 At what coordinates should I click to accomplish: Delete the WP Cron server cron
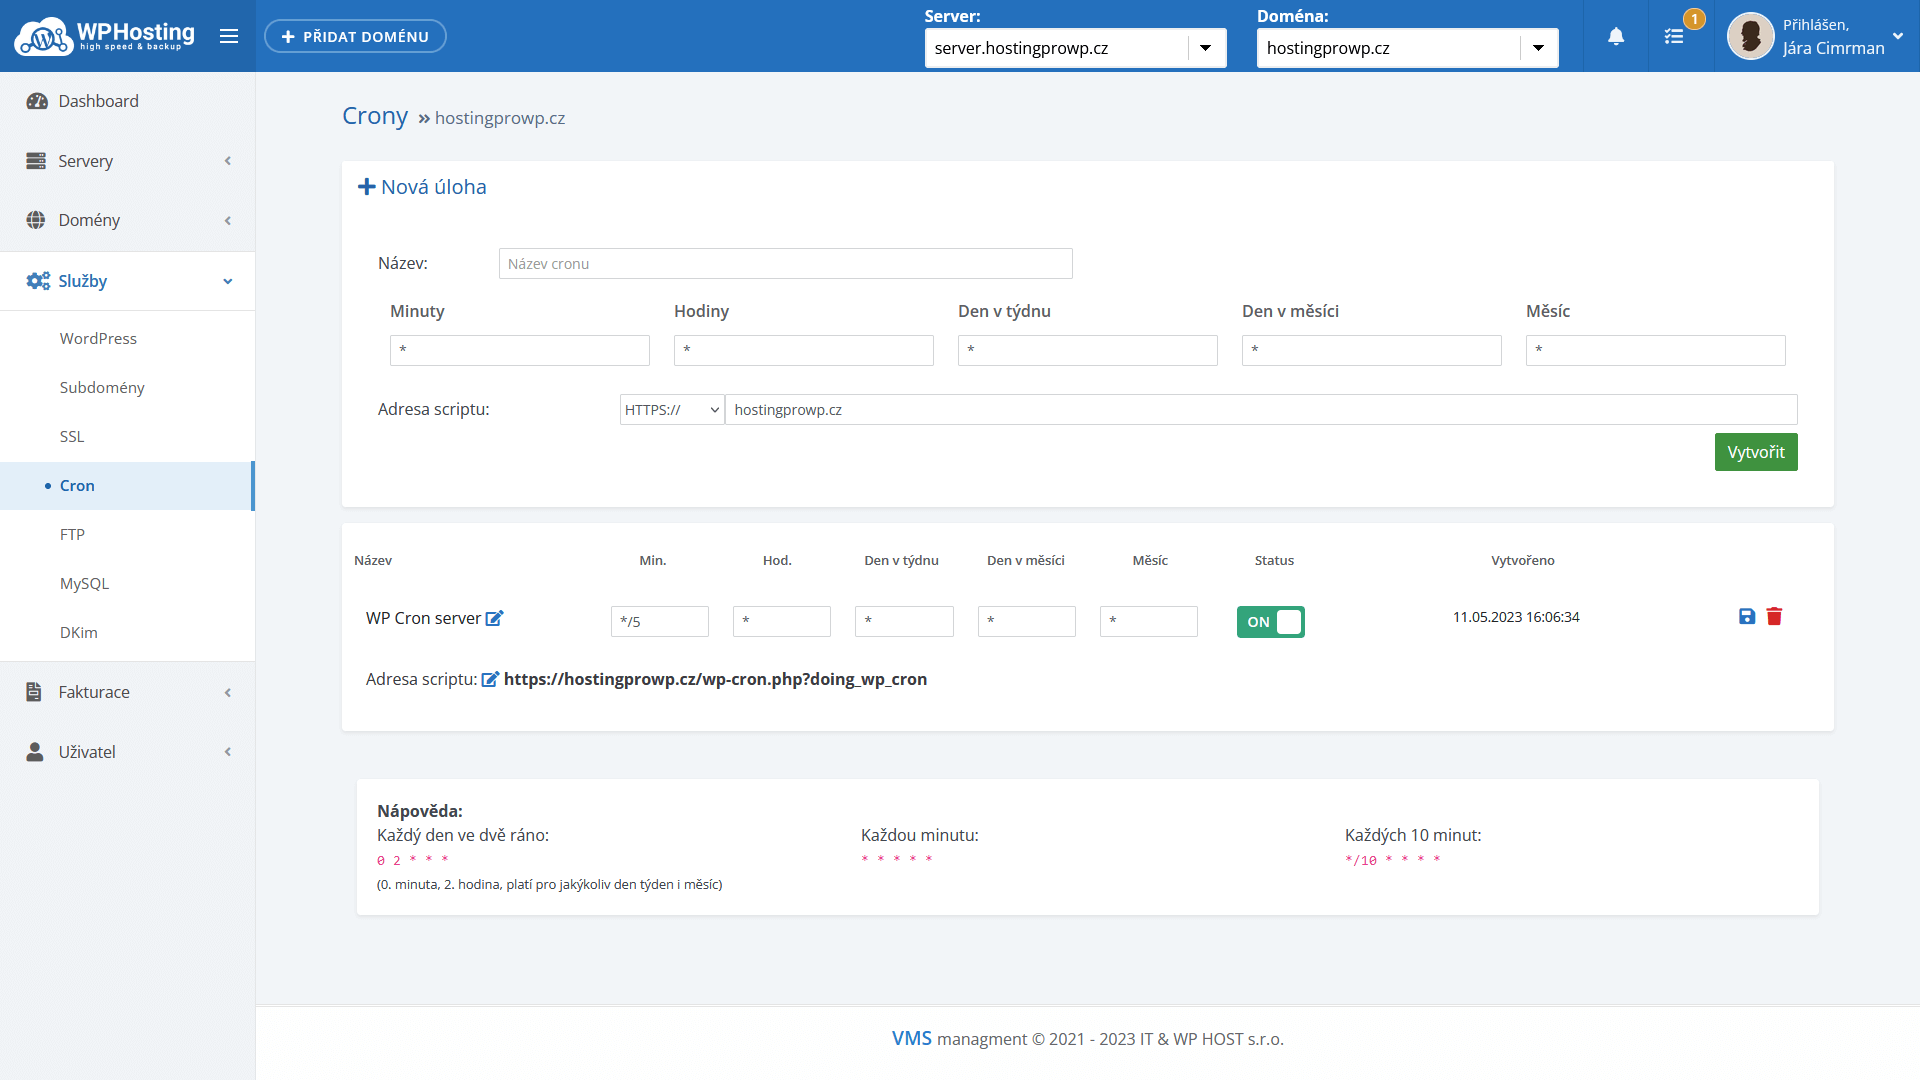point(1774,617)
